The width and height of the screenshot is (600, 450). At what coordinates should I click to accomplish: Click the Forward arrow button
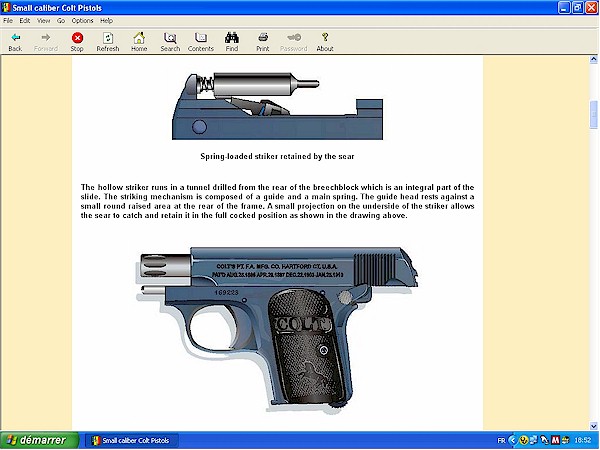click(x=46, y=41)
